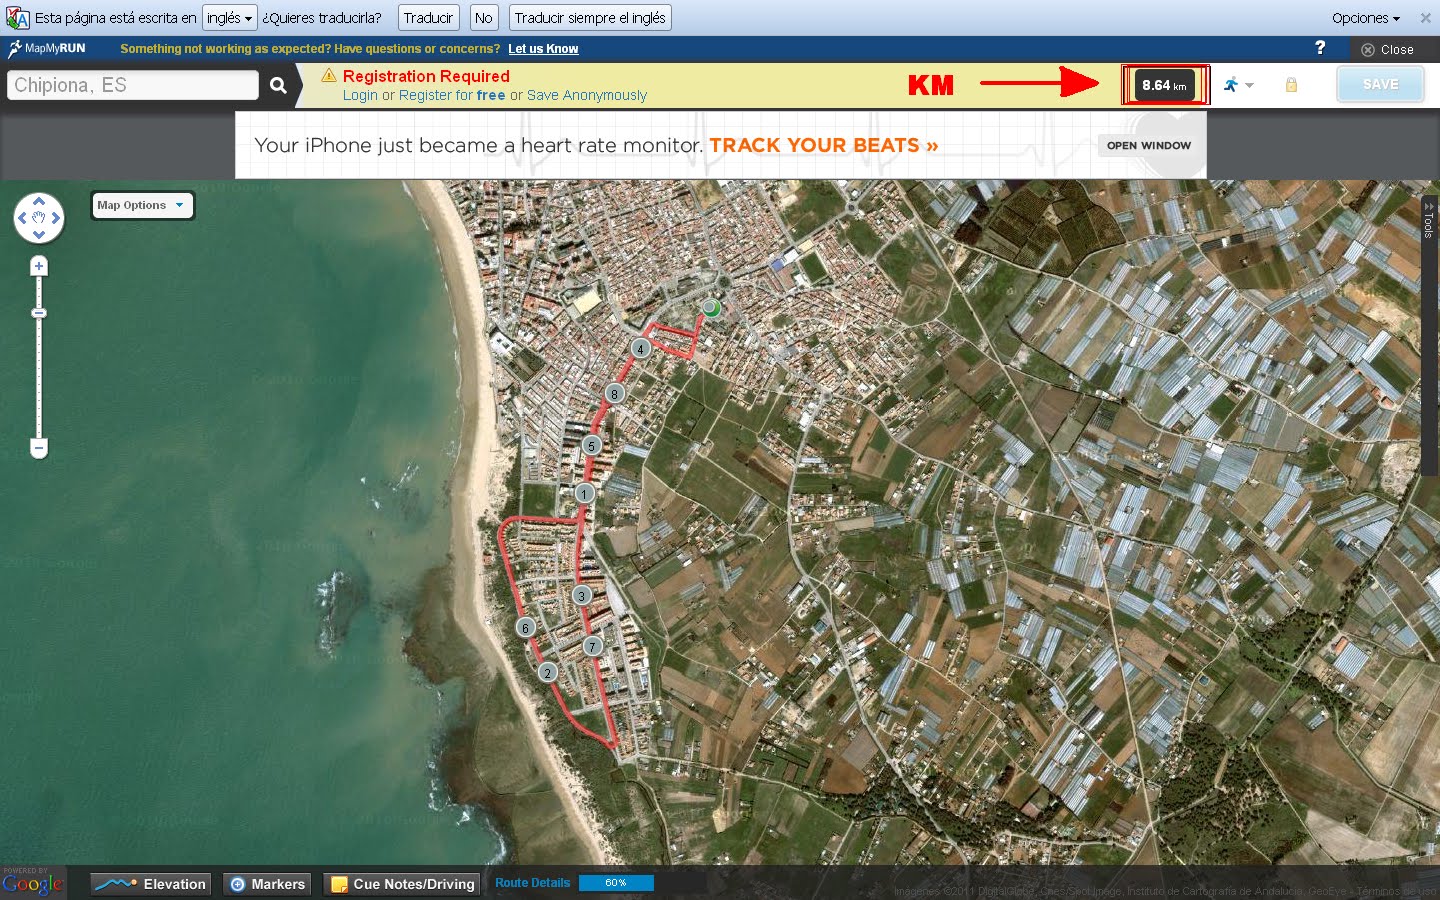This screenshot has height=900, width=1440.
Task: Click the padlock privacy icon
Action: click(1291, 85)
